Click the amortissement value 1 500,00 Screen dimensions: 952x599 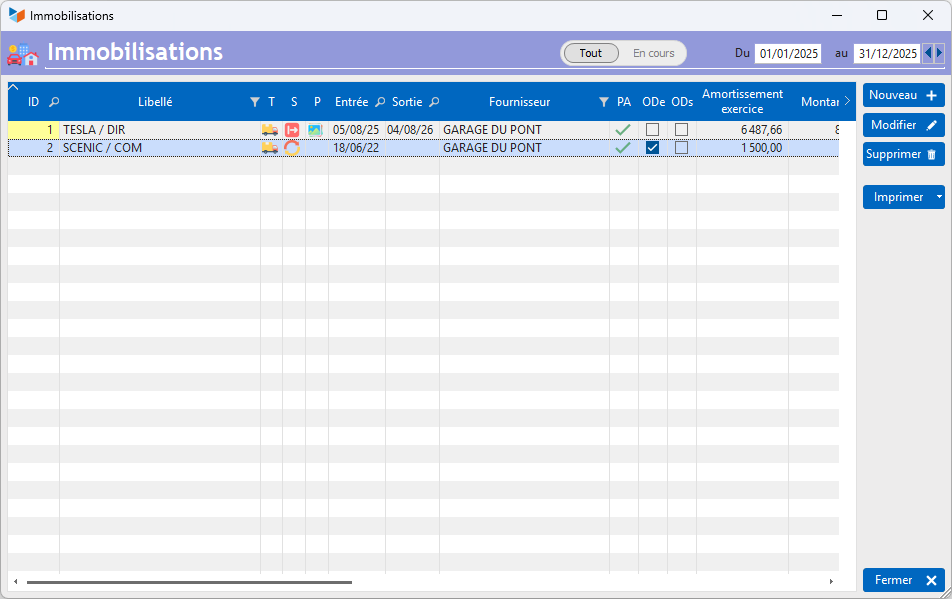[761, 148]
